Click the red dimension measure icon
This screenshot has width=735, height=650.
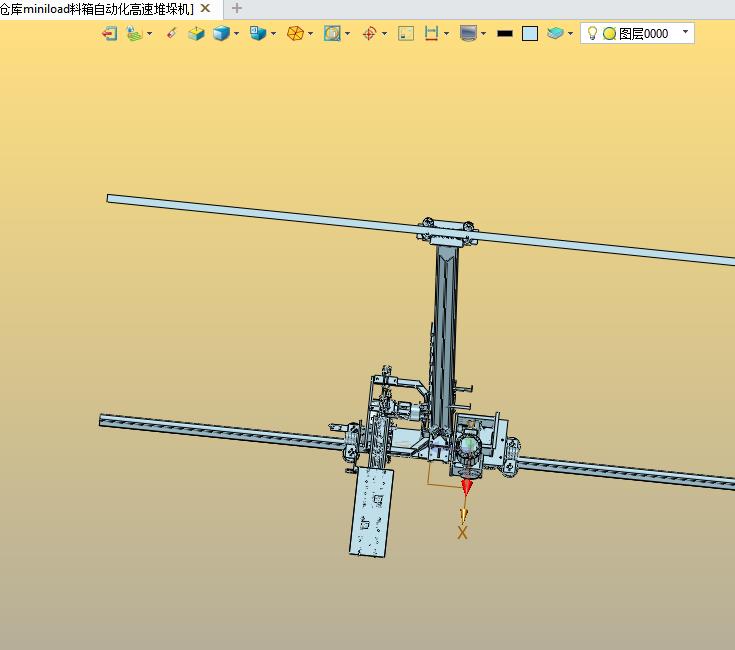point(431,34)
